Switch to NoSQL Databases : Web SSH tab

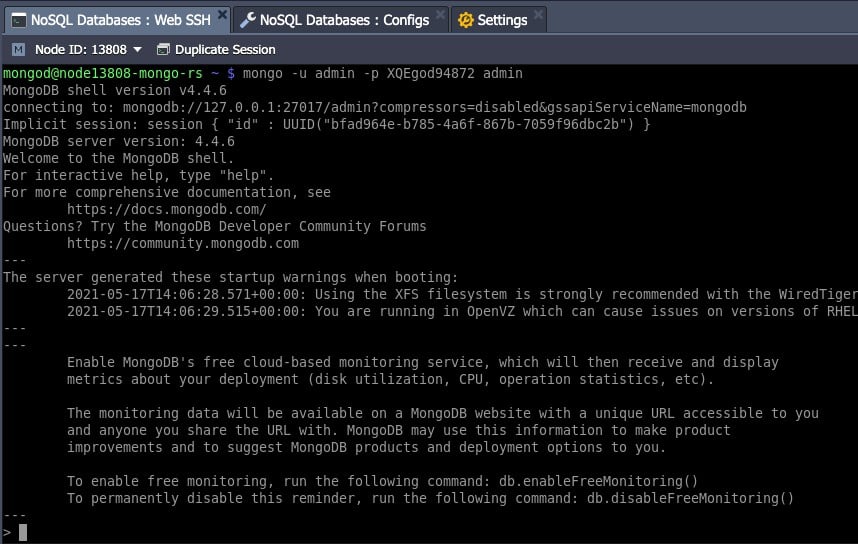117,20
